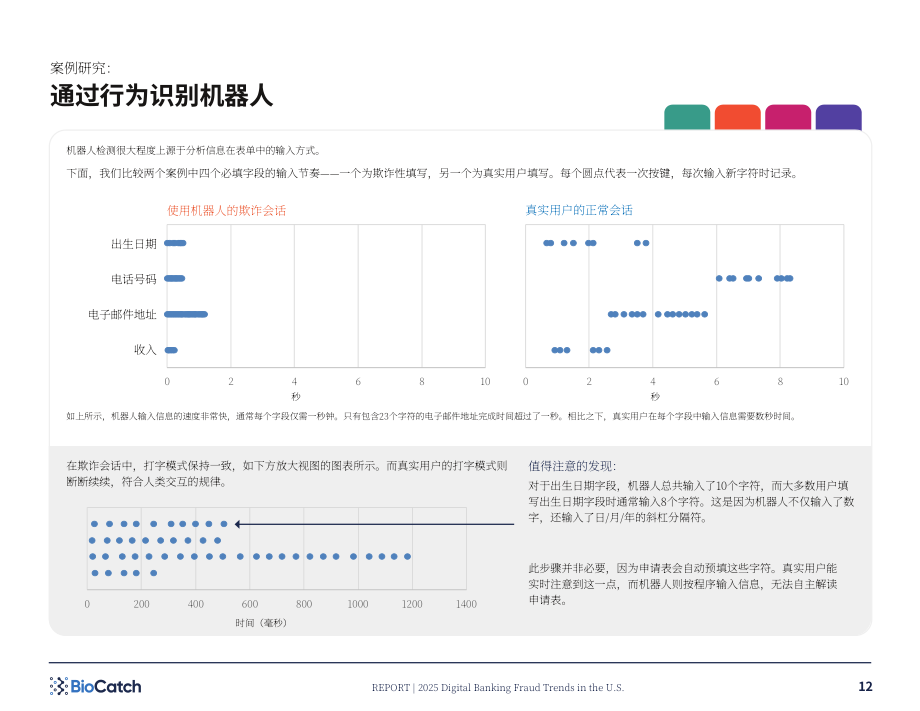Select the heading 通过行为识别机器人
920x711 pixels.
coord(161,96)
